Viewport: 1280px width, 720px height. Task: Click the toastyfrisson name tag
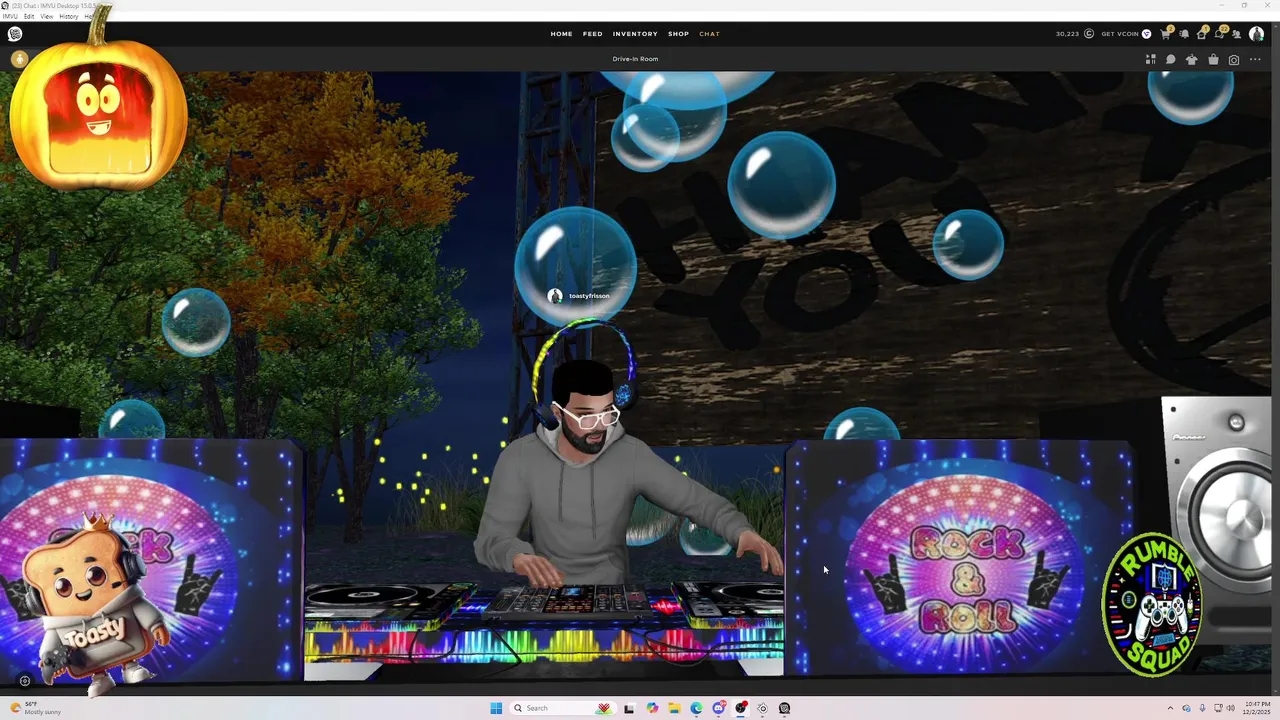pos(589,296)
